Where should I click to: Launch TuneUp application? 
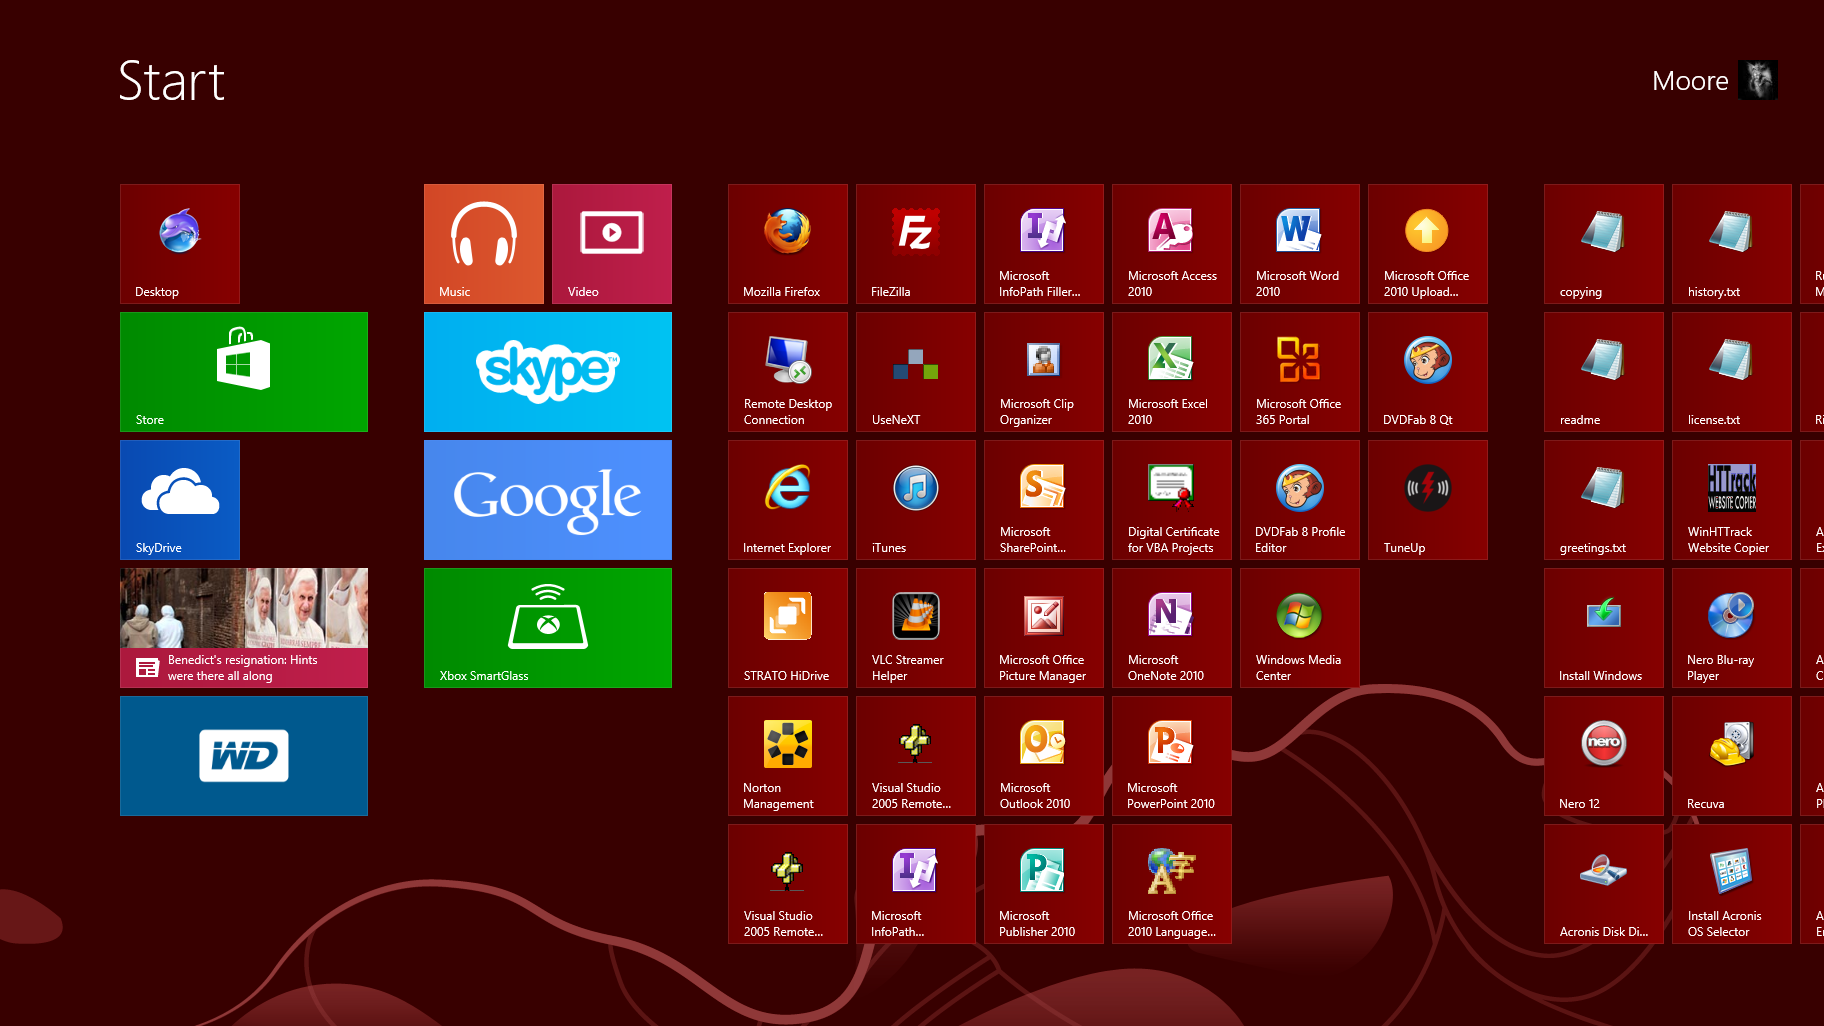coord(1427,499)
